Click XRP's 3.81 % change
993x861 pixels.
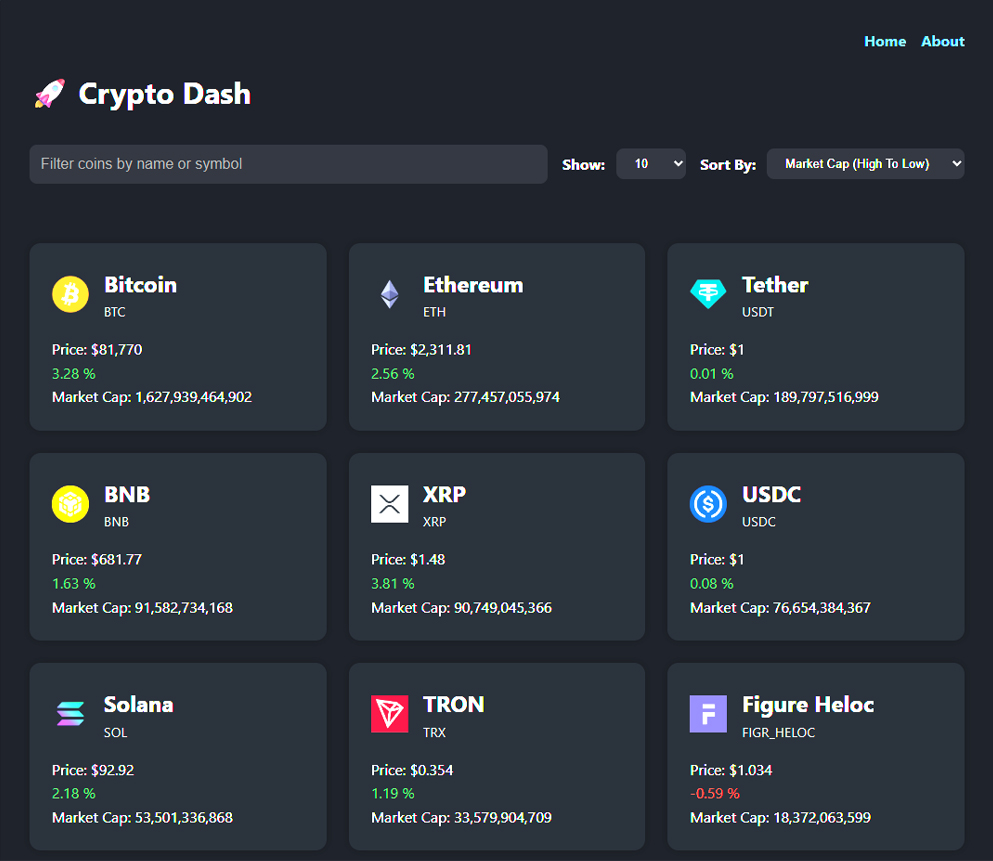393,584
